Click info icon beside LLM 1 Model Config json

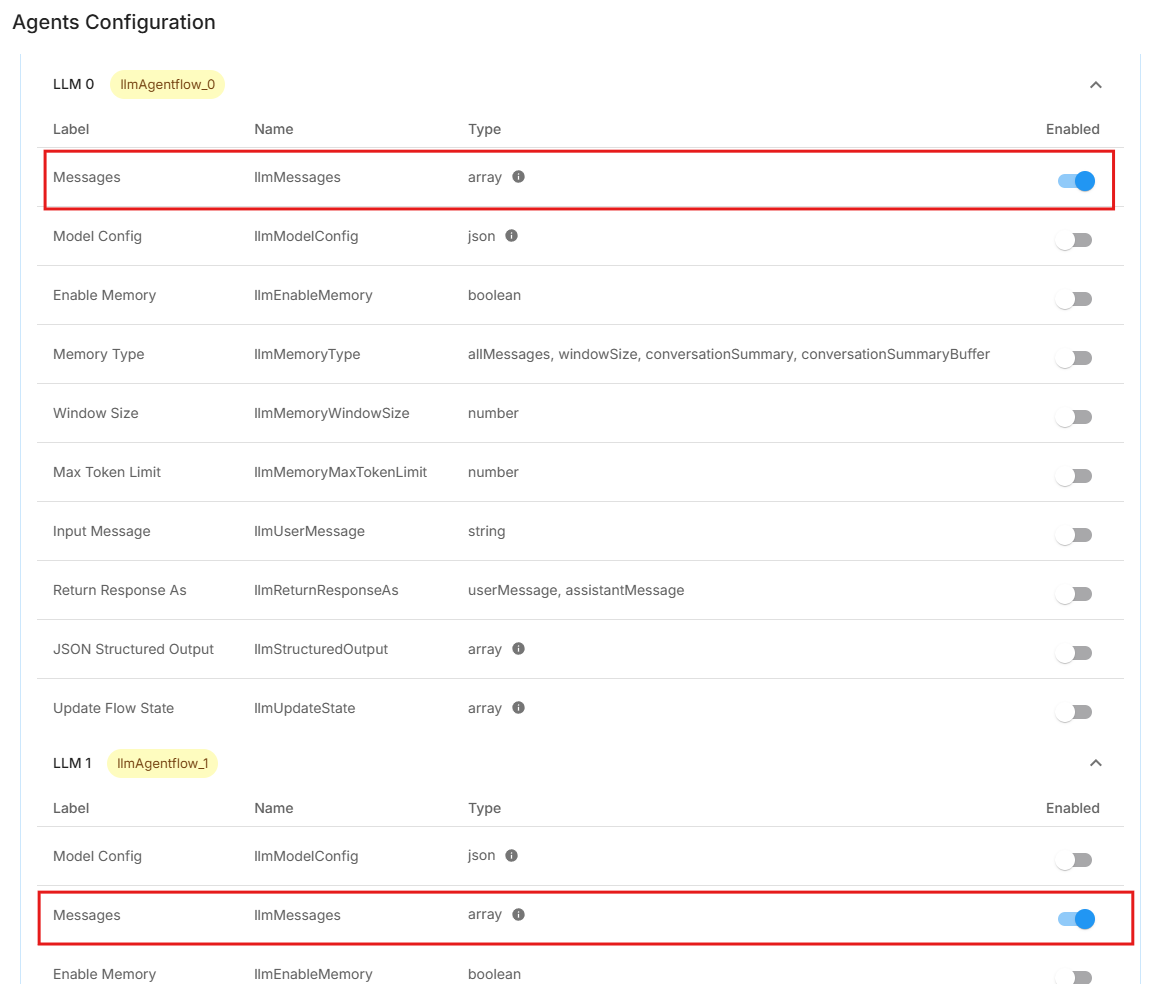[x=511, y=856]
